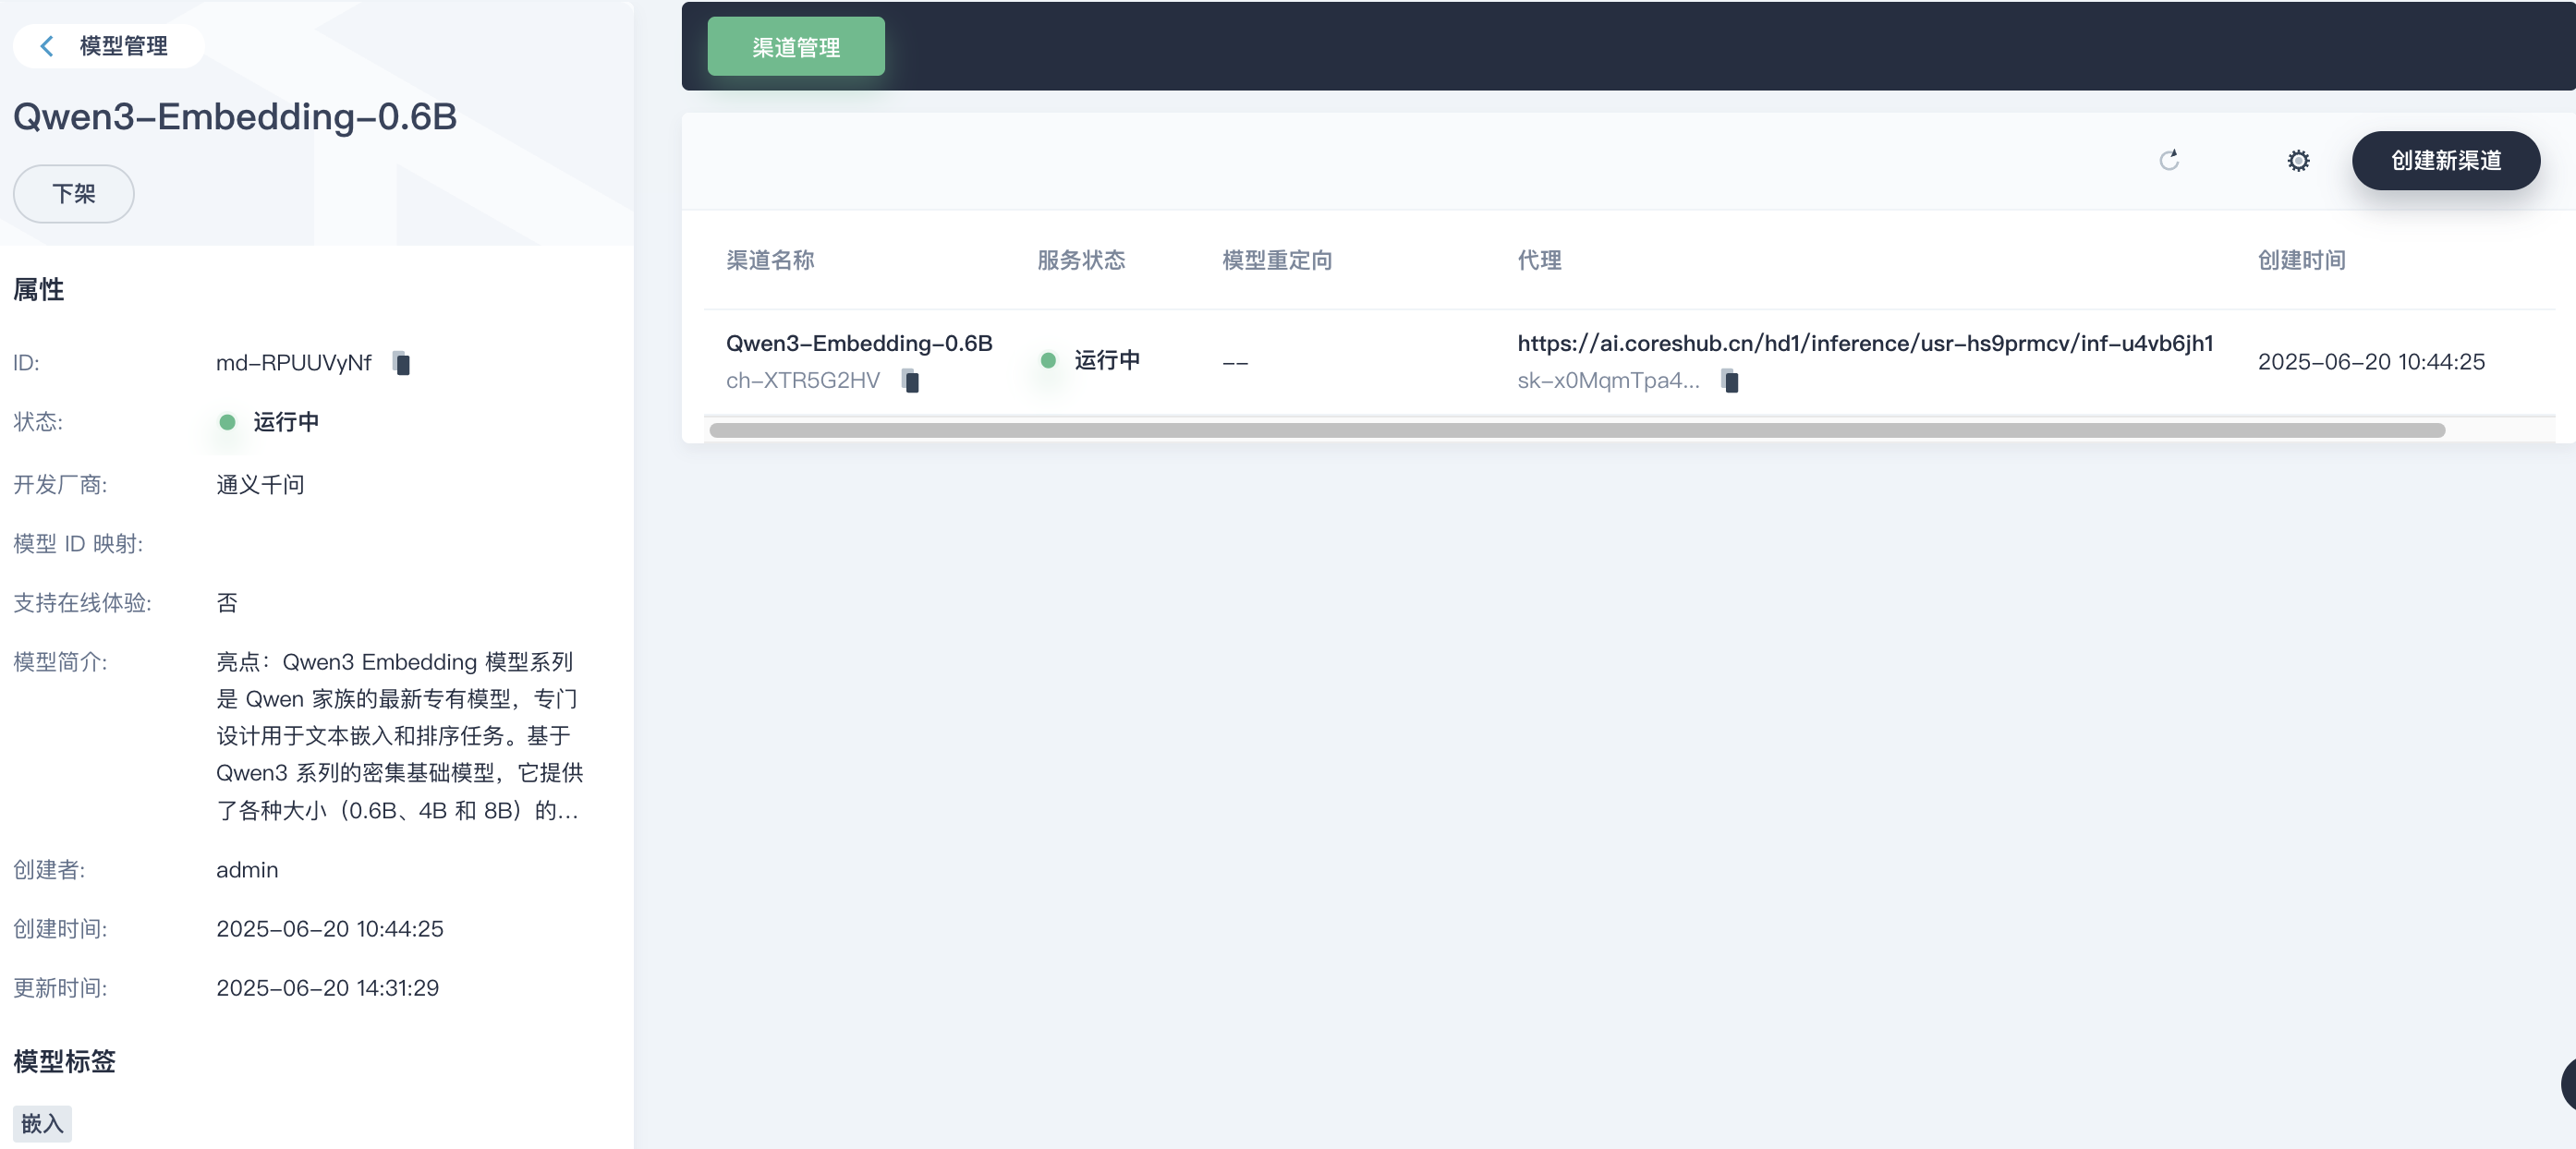The width and height of the screenshot is (2576, 1149).
Task: Click the ch-XTR5G2HV channel ID text
Action: coord(803,380)
